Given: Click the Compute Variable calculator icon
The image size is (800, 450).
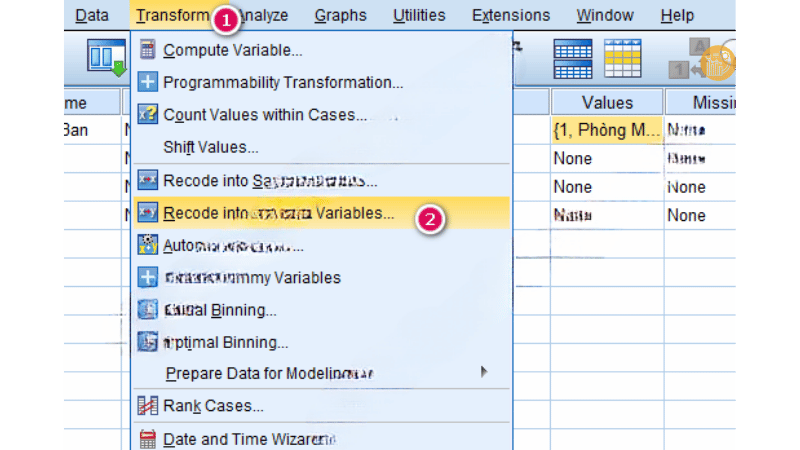Looking at the screenshot, I should click(x=148, y=50).
